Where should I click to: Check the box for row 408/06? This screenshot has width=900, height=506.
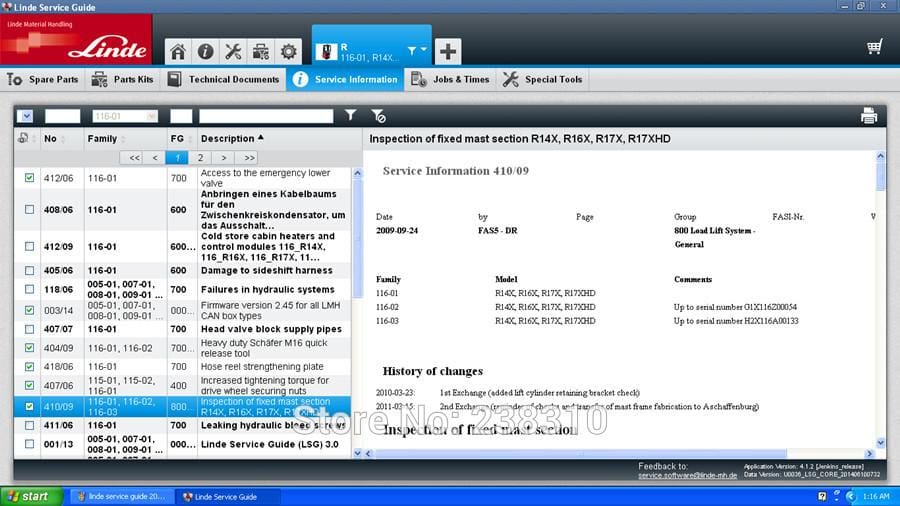(x=29, y=209)
